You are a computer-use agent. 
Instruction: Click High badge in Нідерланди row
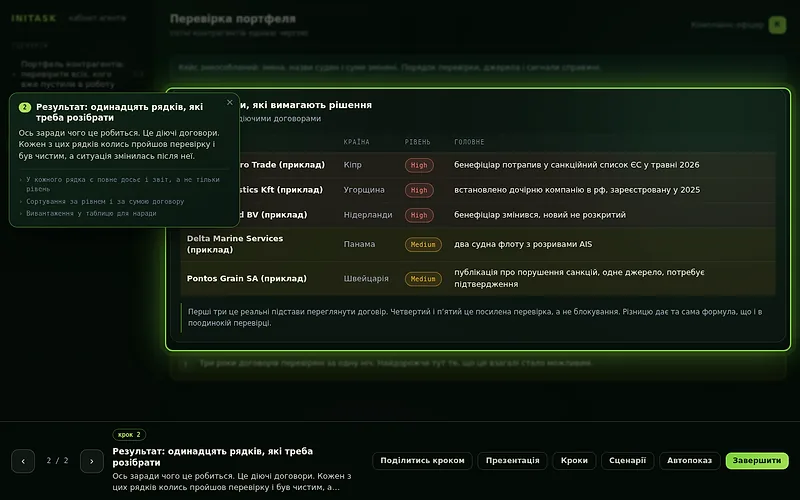pos(419,215)
